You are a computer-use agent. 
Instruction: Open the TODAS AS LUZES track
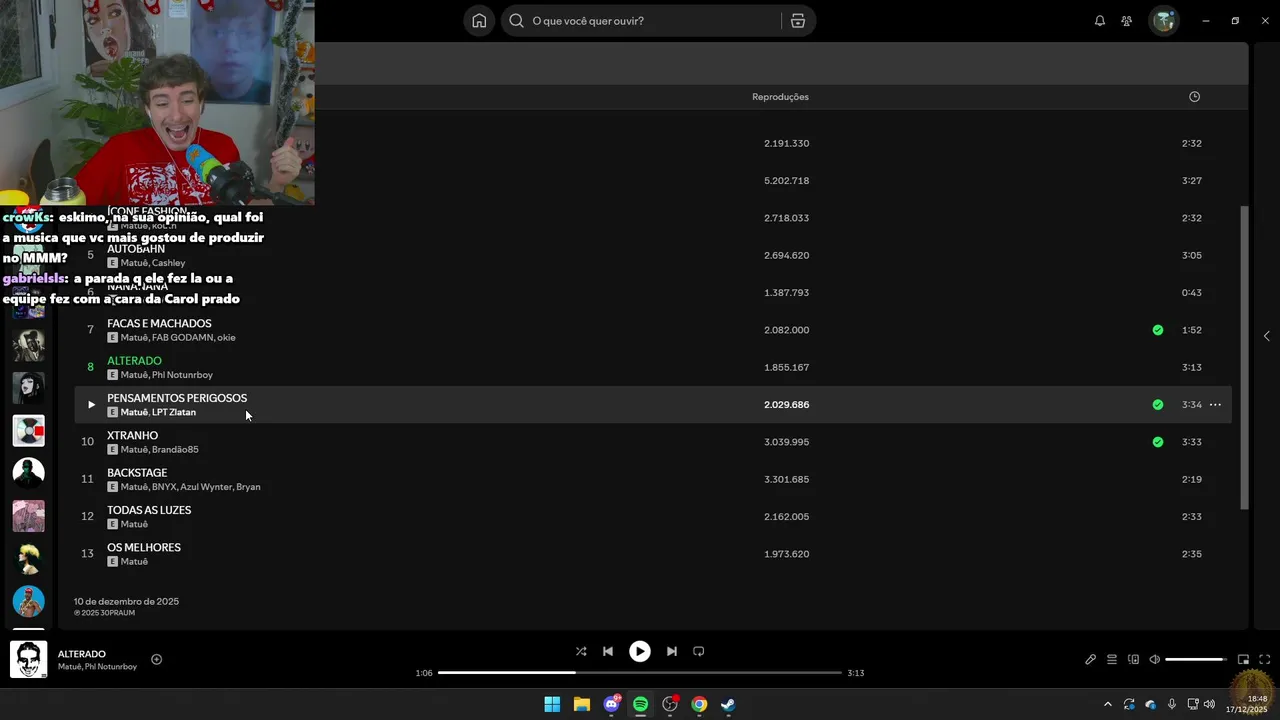[149, 510]
